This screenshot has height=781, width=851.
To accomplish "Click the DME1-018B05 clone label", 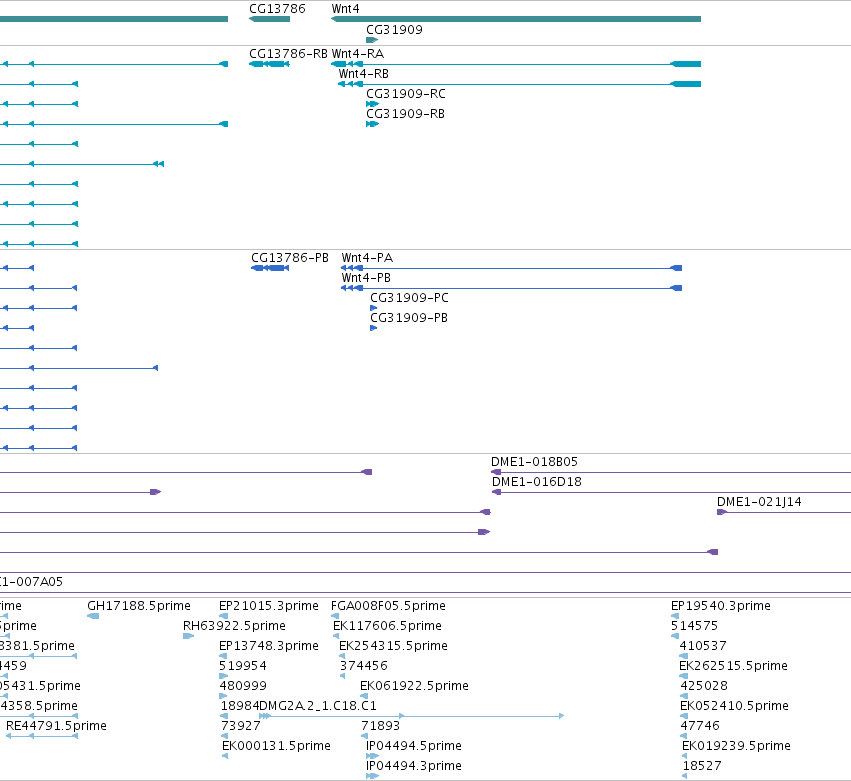I will click(x=535, y=462).
